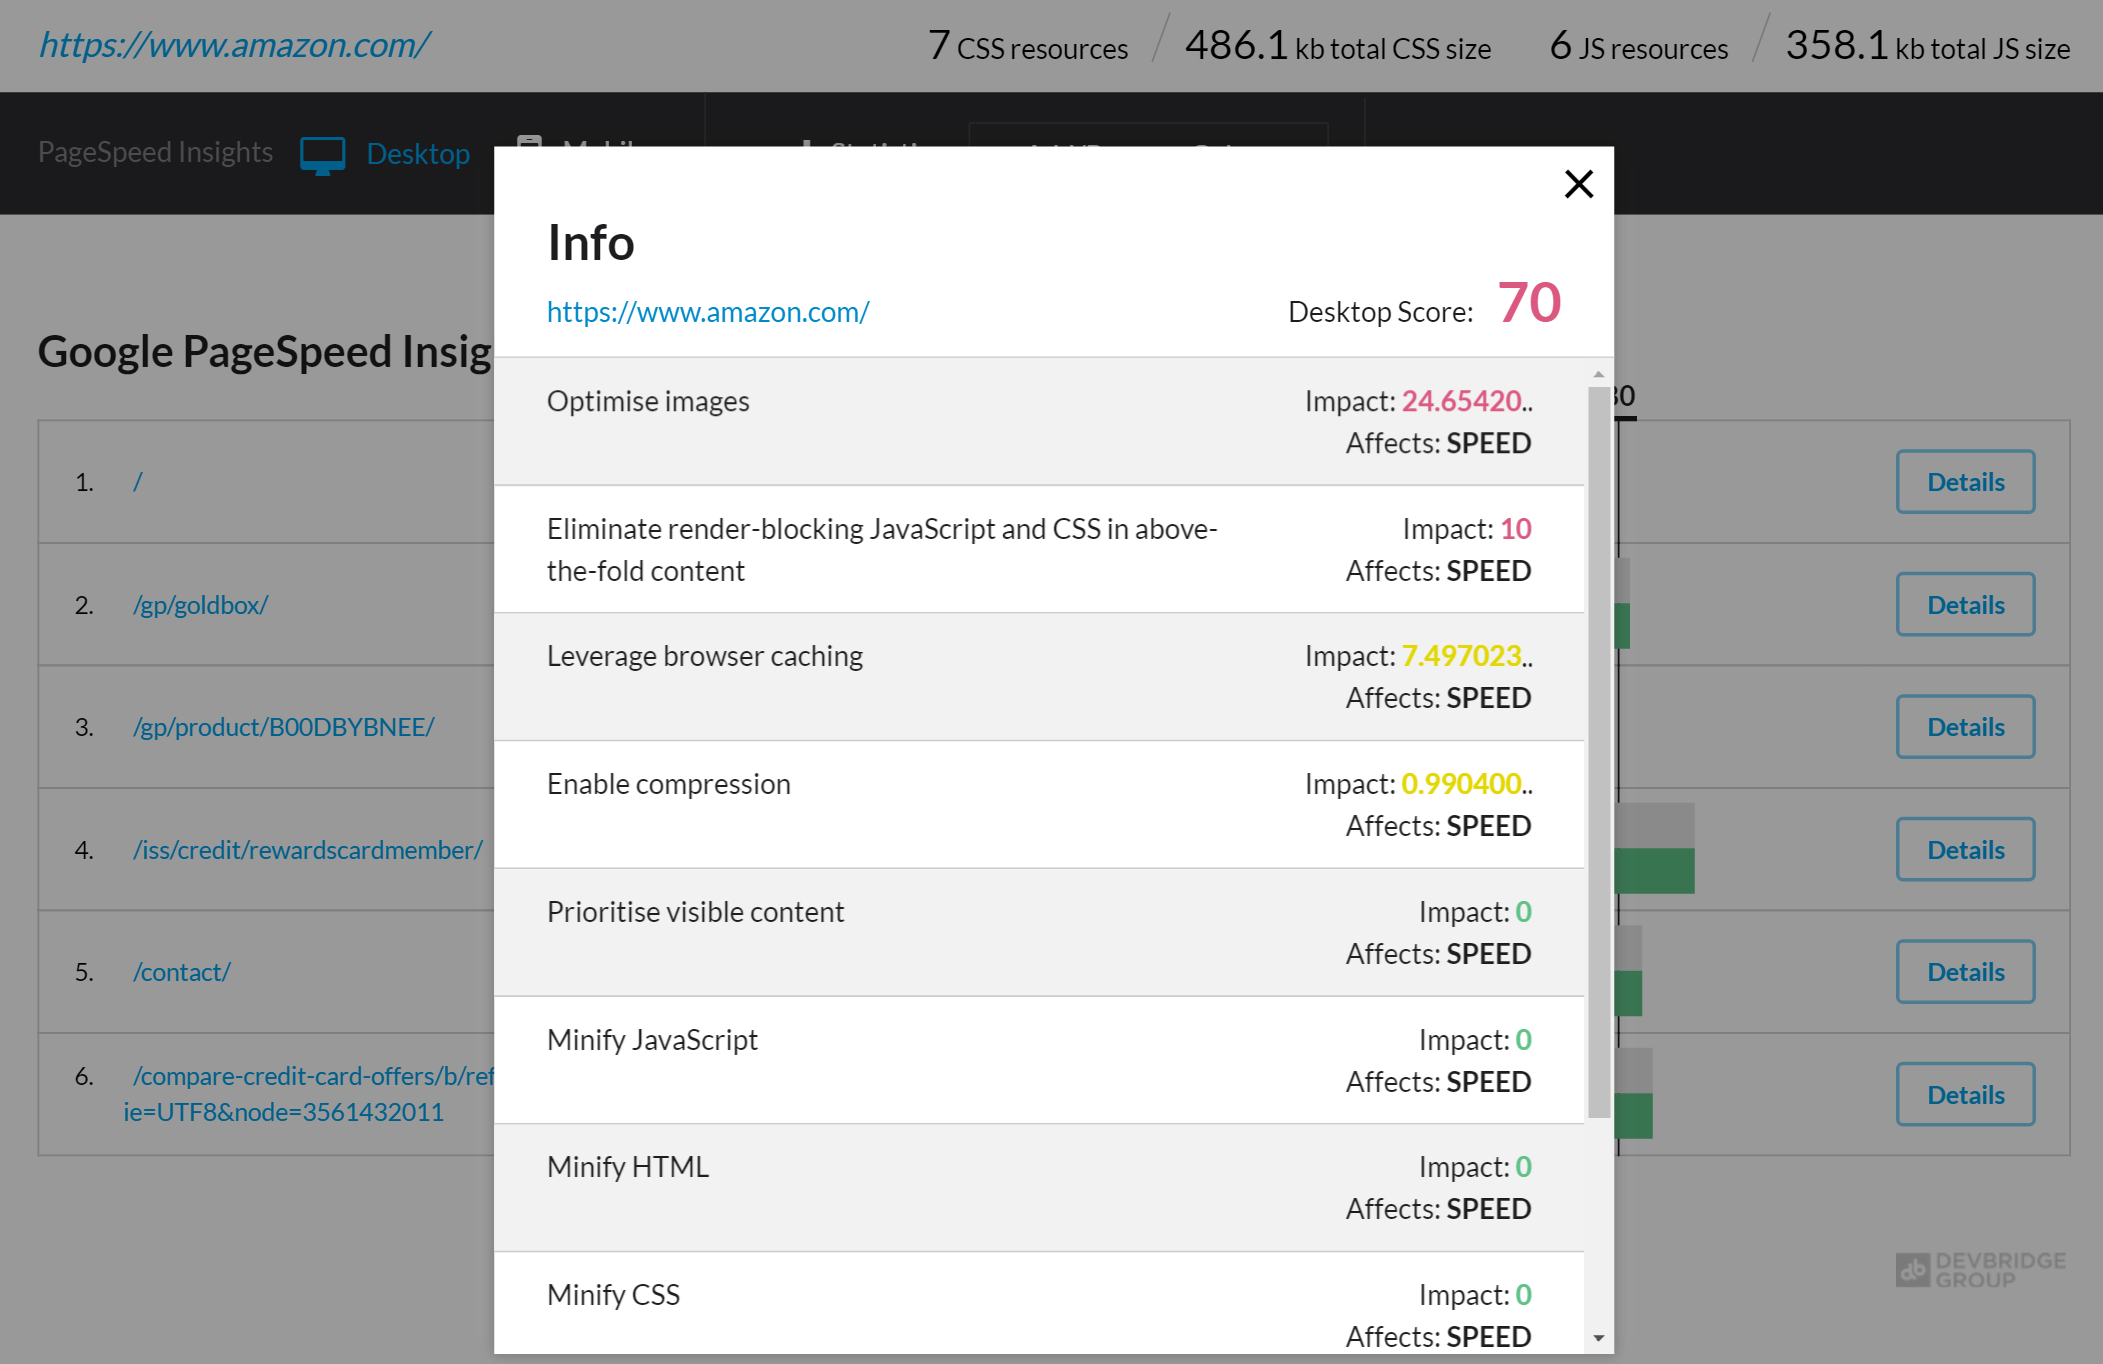The image size is (2103, 1364).
Task: Click the 358.1 kb total JS size stat
Action: click(x=1927, y=46)
